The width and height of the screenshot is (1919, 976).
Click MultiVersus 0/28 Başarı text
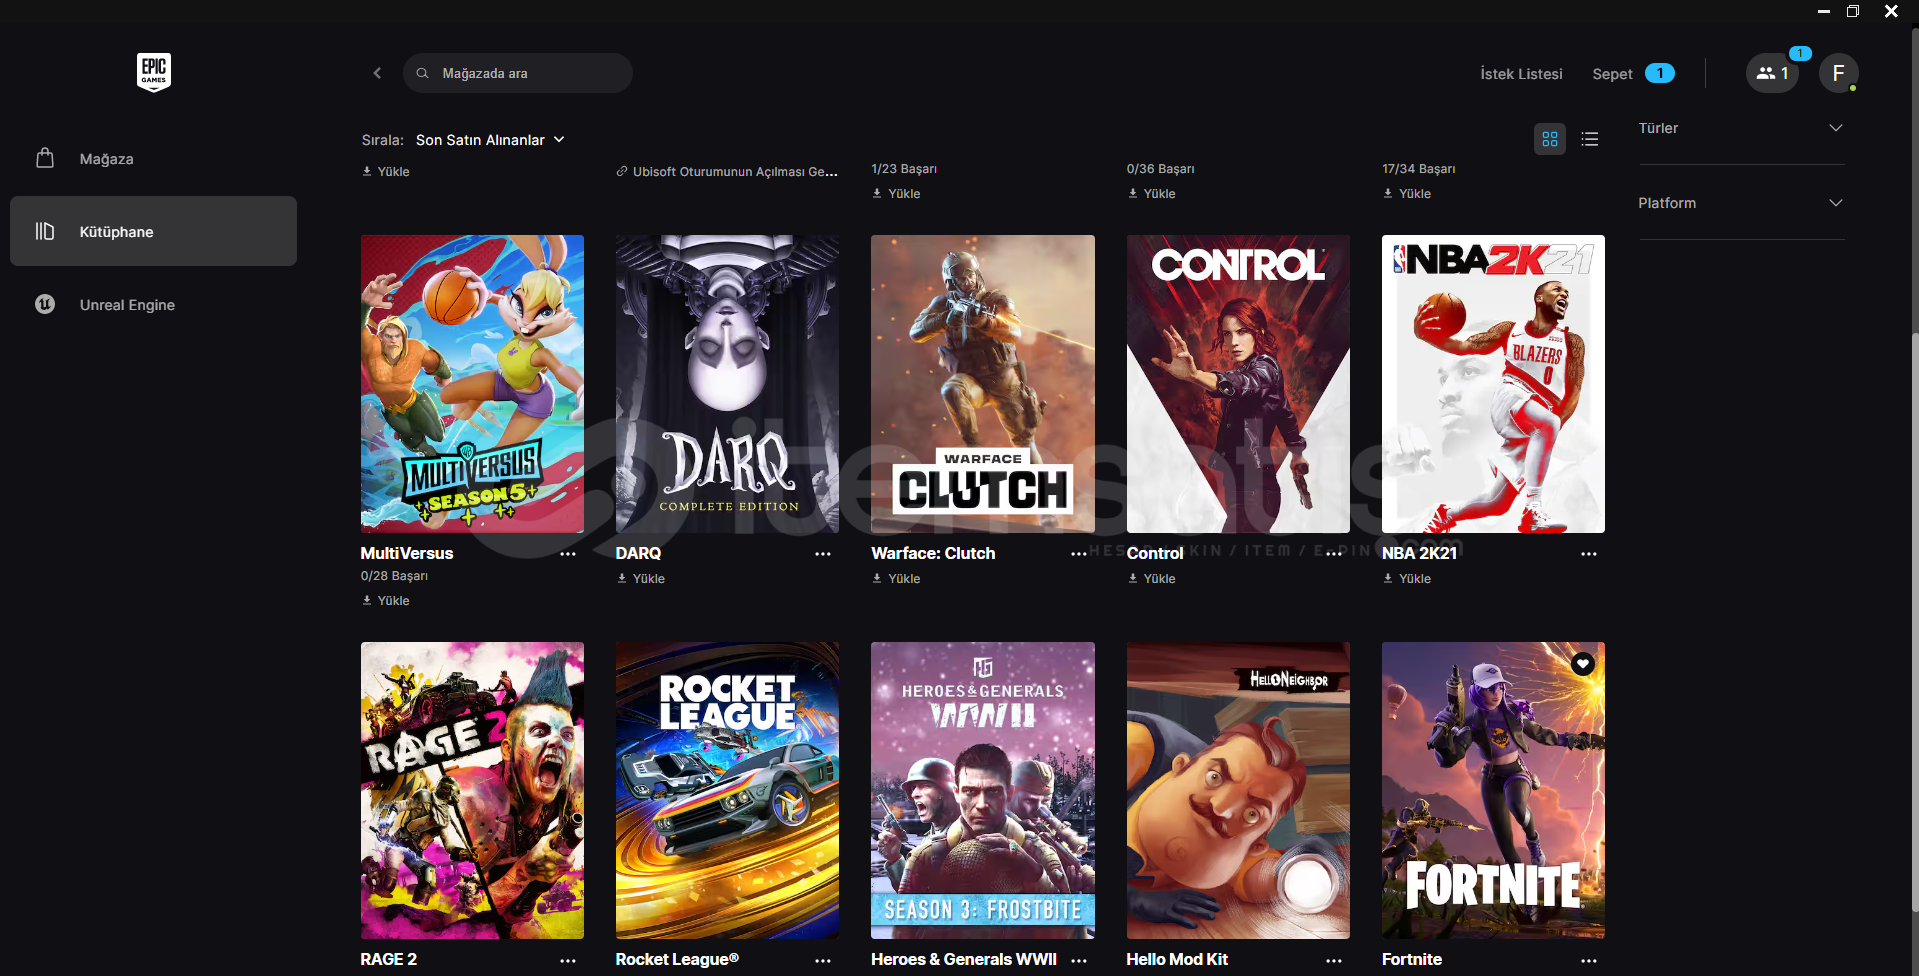394,576
